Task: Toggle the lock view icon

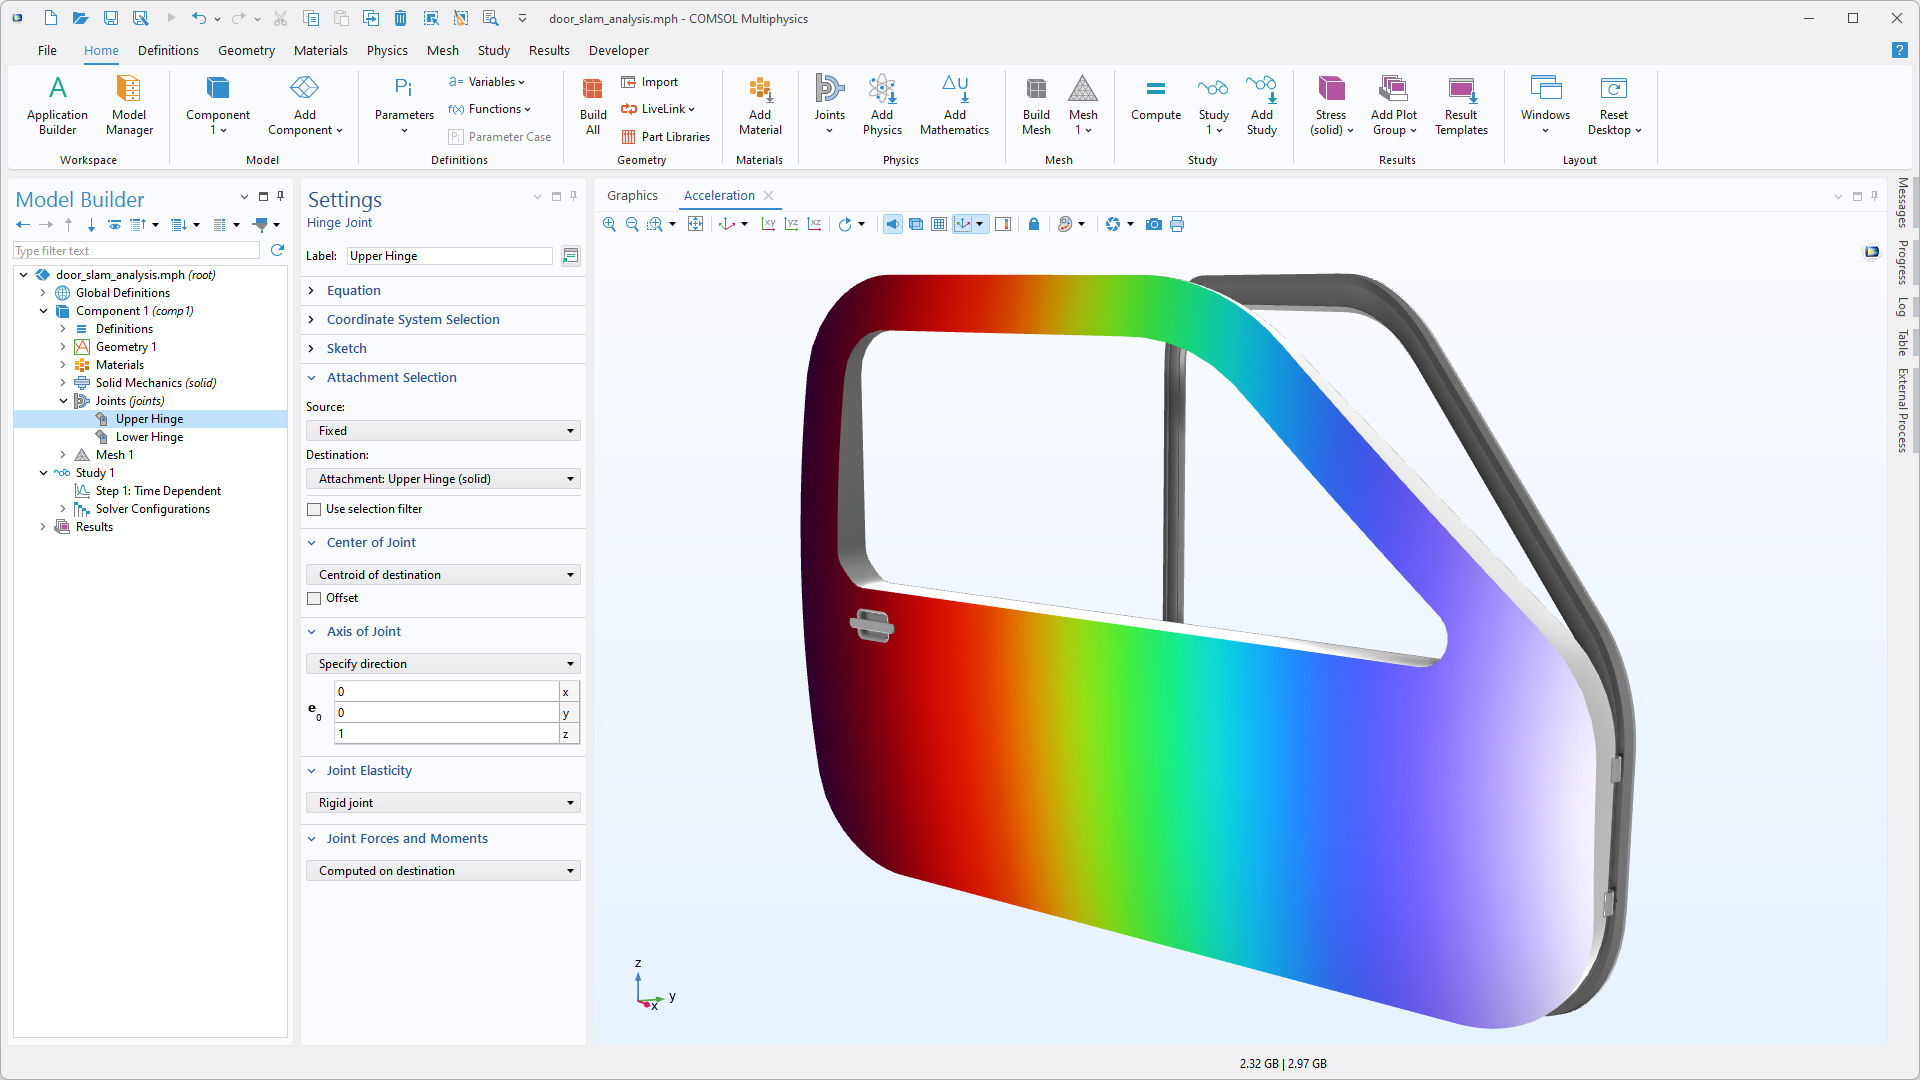Action: pyautogui.click(x=1034, y=224)
